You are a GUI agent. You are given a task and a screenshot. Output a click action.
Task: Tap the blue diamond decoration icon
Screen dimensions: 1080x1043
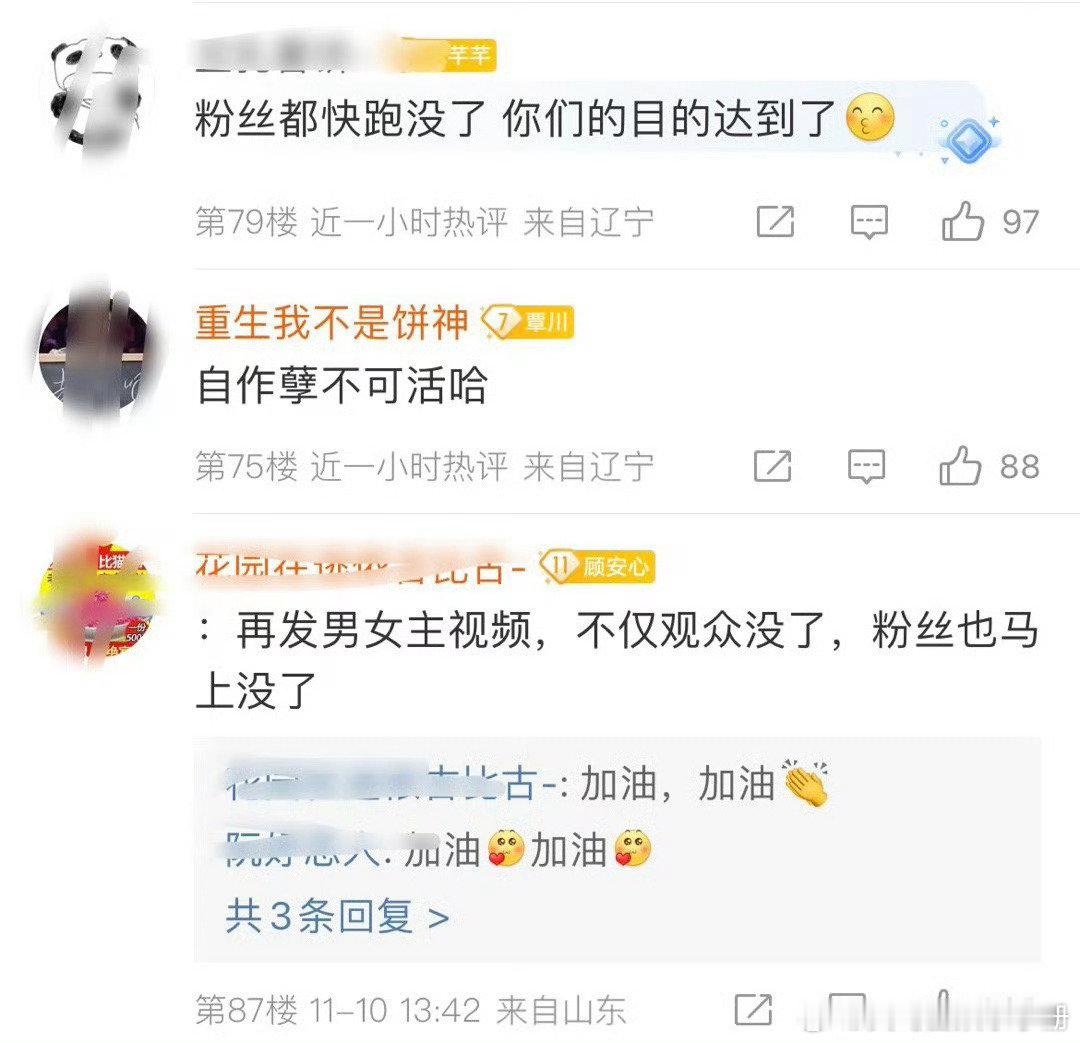pyautogui.click(x=969, y=141)
